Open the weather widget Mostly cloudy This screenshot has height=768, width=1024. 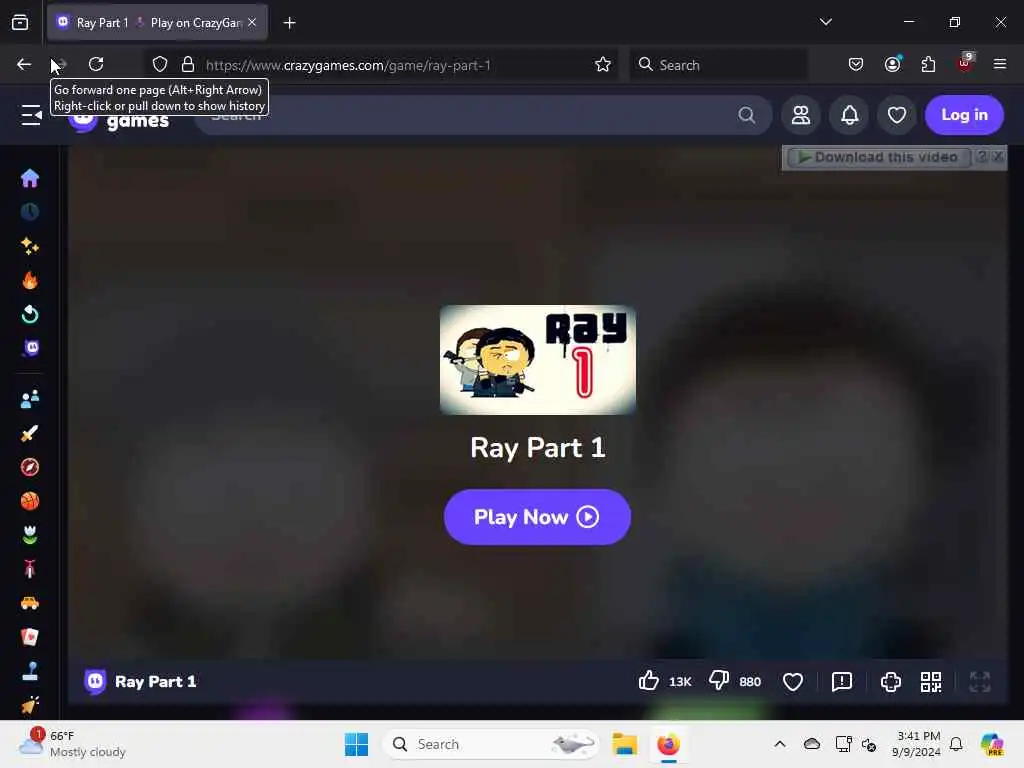72,744
